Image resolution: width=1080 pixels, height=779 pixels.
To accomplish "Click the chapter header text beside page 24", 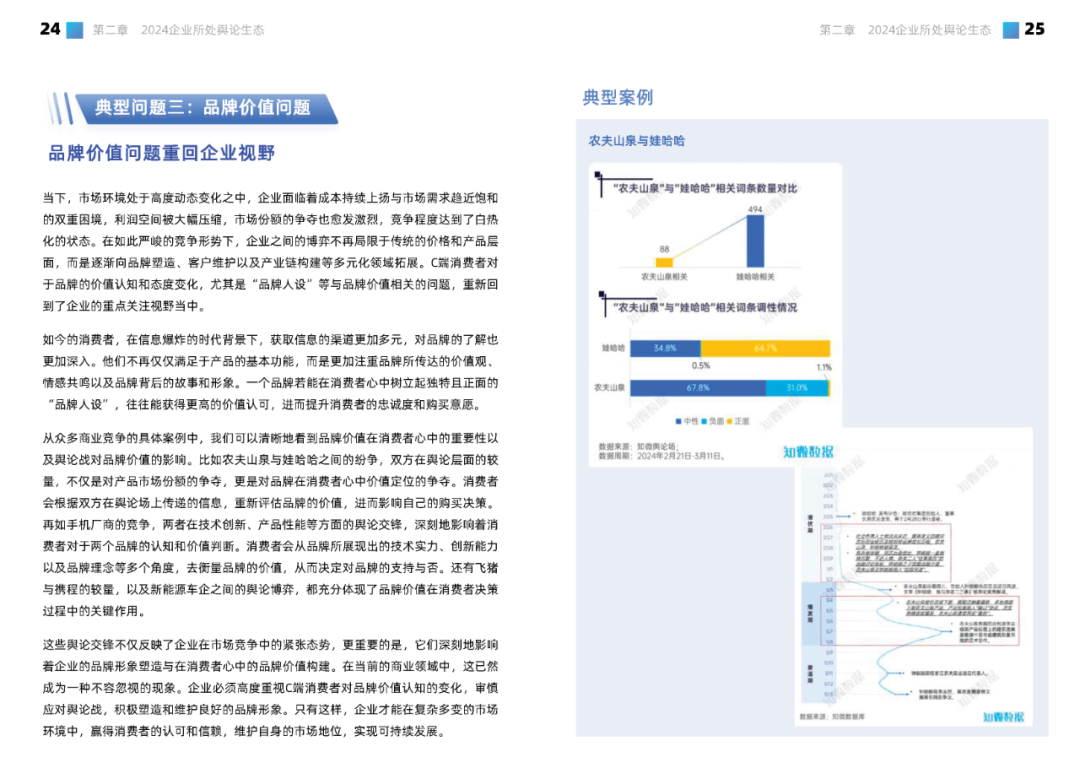I will tap(178, 30).
